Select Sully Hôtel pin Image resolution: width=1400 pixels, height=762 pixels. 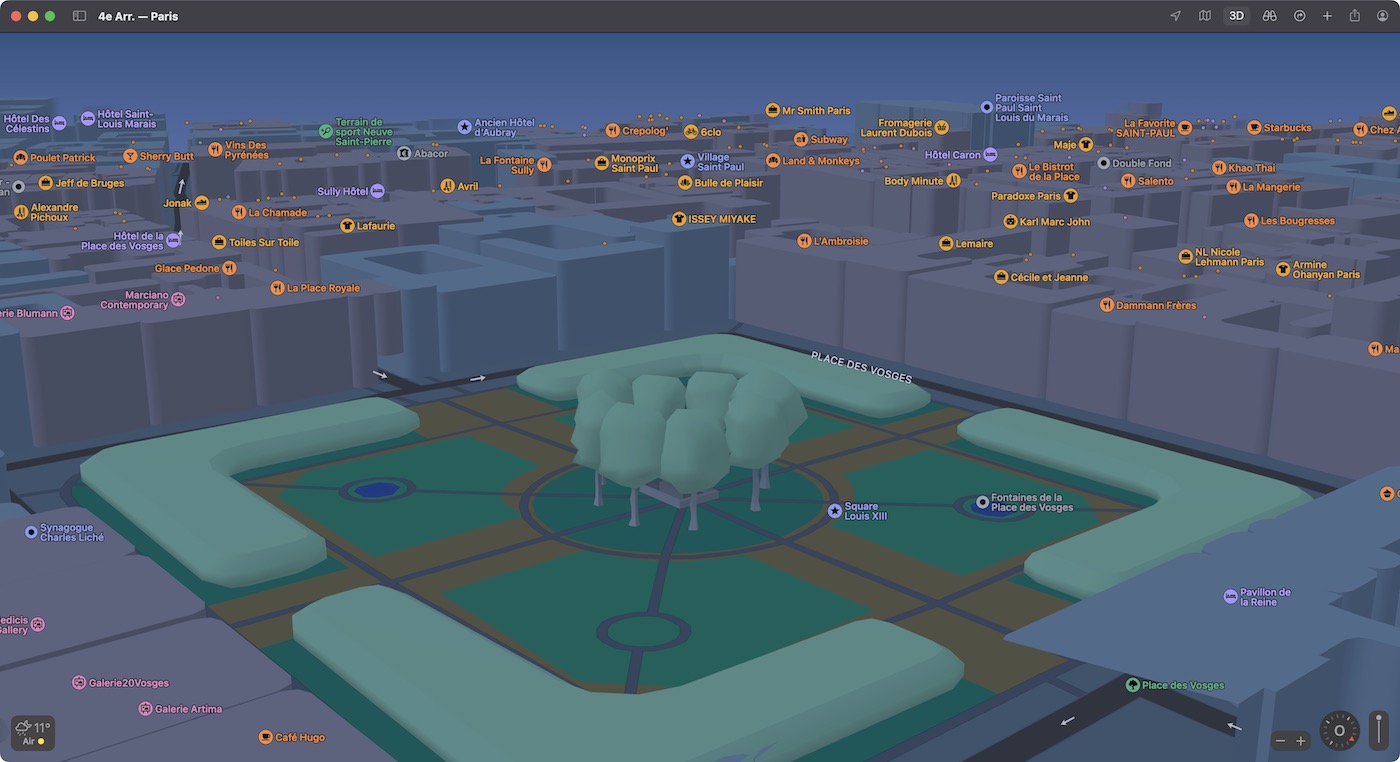click(377, 191)
